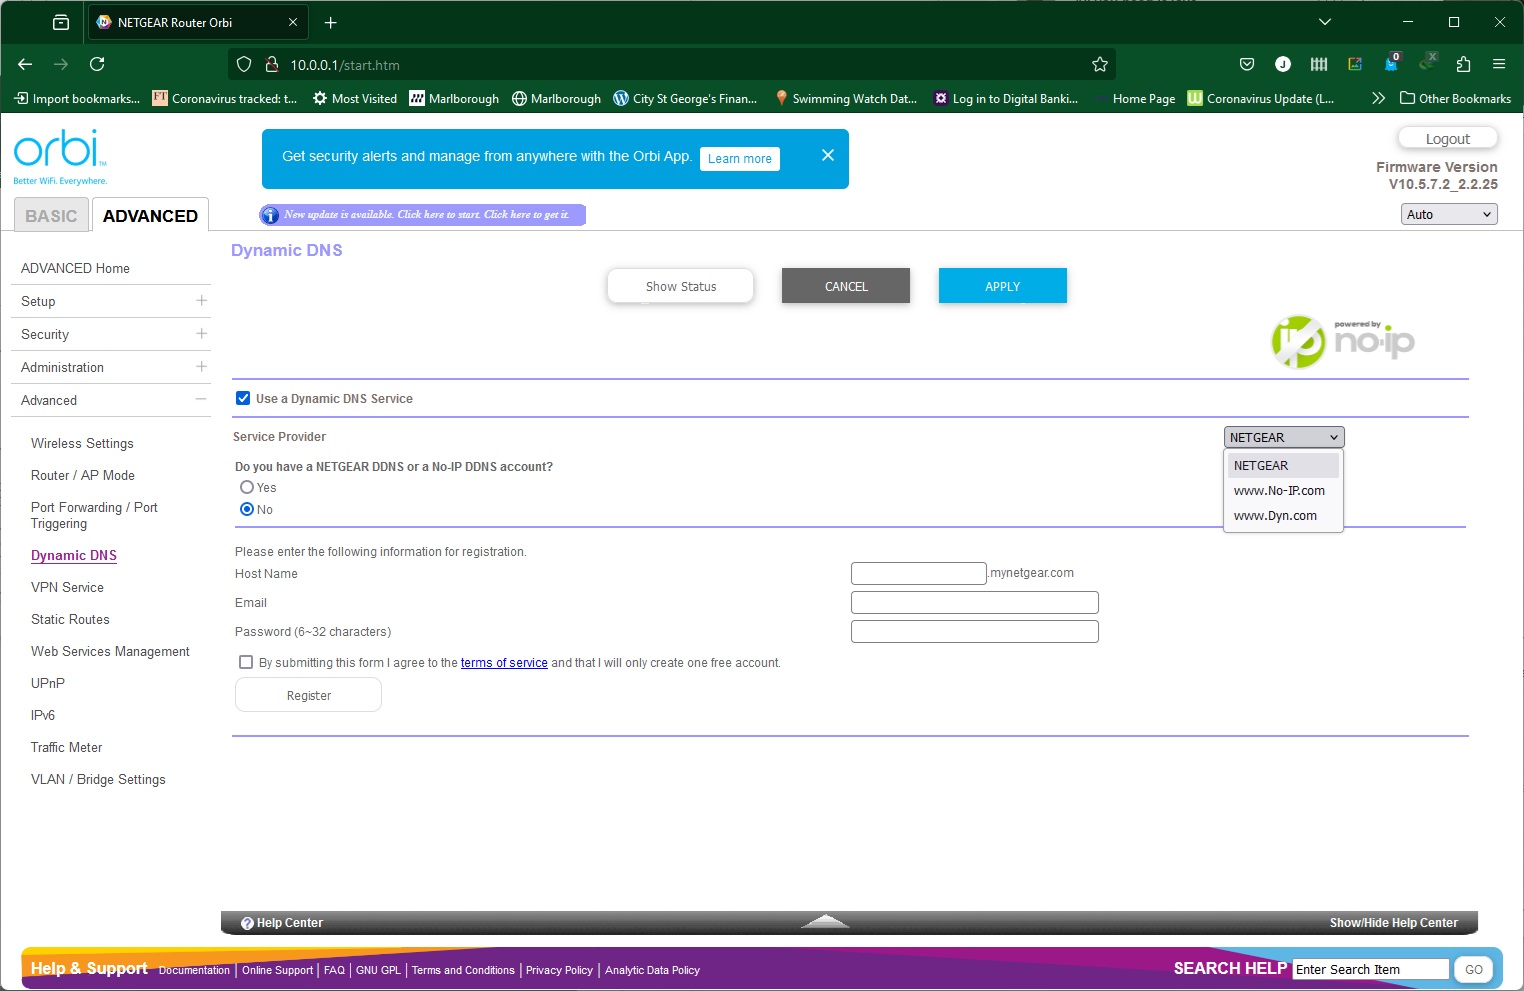Screen dimensions: 1524x991
Task: Click the green extension icon with X badge
Action: [1428, 62]
